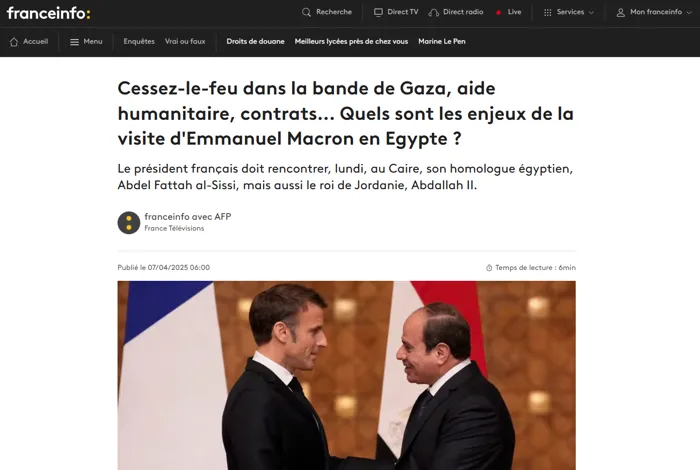Click the franceinfo logo
The width and height of the screenshot is (700, 470).
49,13
